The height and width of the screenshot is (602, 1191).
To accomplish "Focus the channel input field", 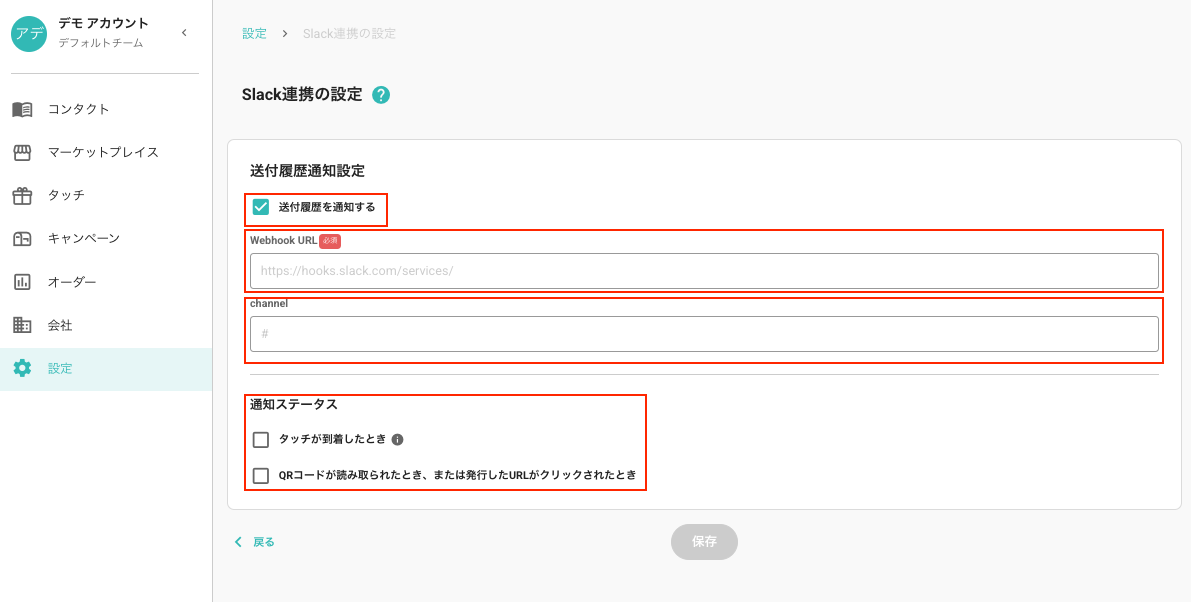I will click(x=704, y=334).
